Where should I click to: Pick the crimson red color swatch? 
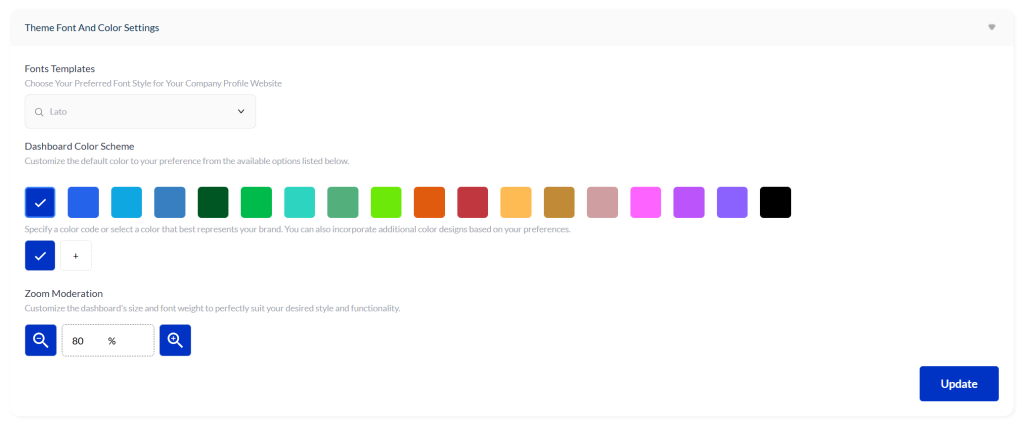472,202
